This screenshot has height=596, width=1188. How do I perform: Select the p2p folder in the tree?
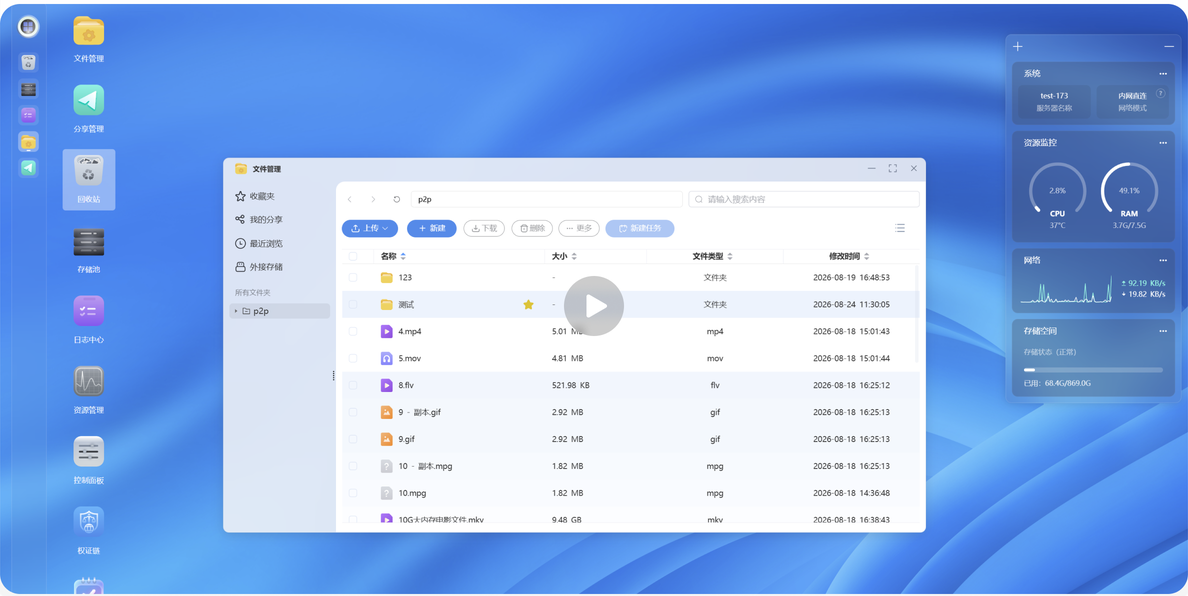(280, 310)
